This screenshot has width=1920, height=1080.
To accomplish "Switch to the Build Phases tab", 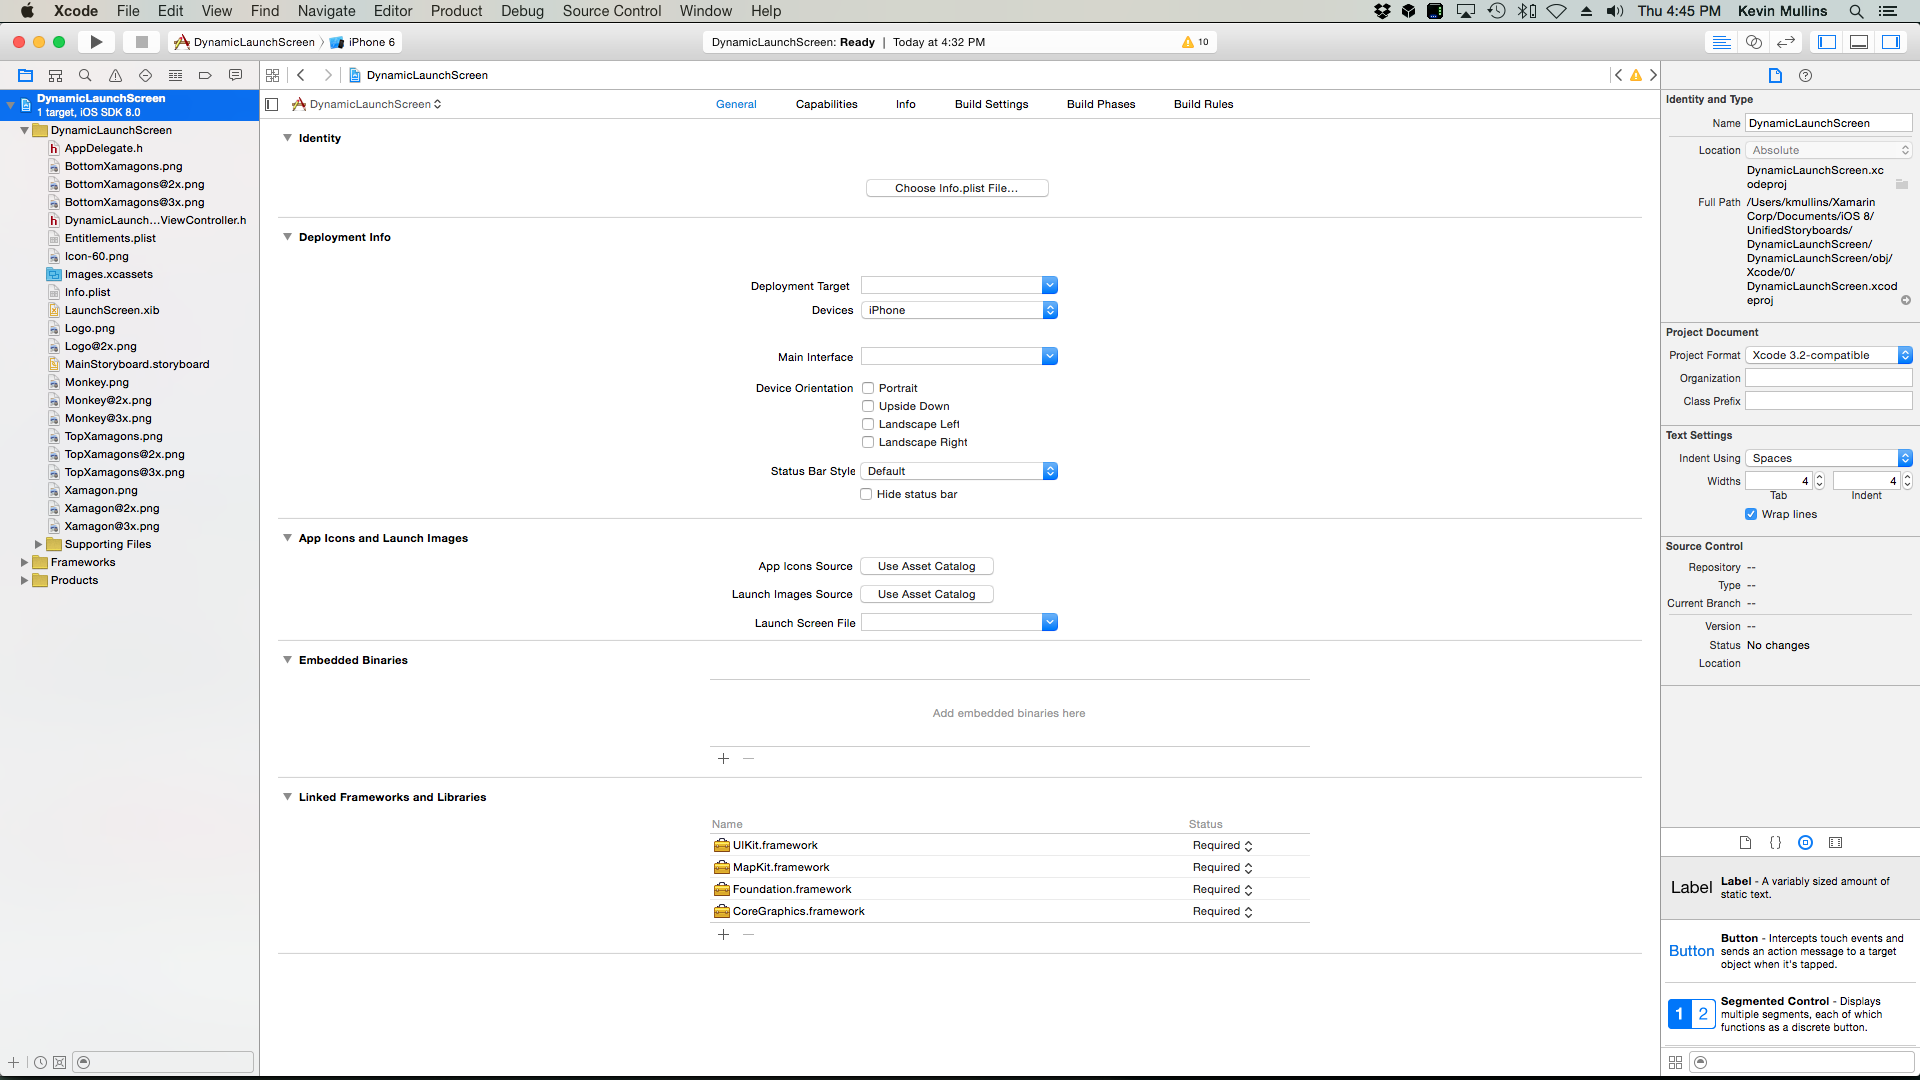I will click(x=1100, y=104).
